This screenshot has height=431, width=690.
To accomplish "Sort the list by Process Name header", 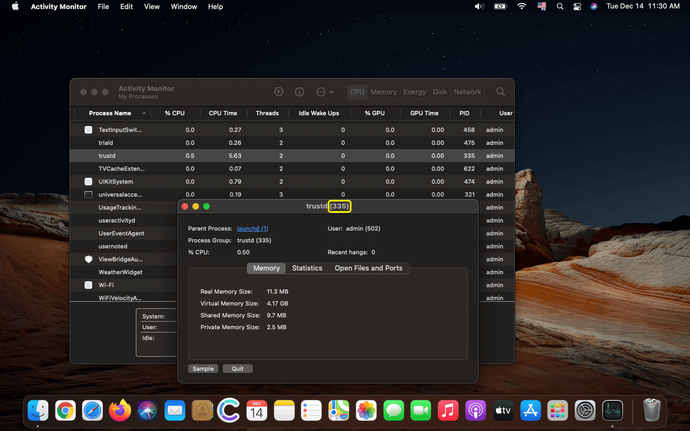I will (109, 113).
